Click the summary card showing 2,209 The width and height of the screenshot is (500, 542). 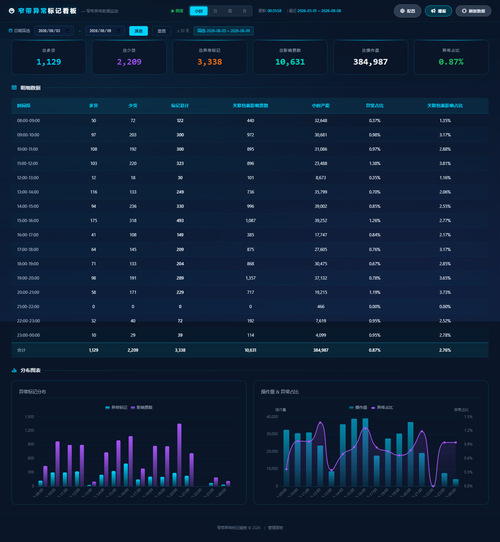pyautogui.click(x=129, y=57)
